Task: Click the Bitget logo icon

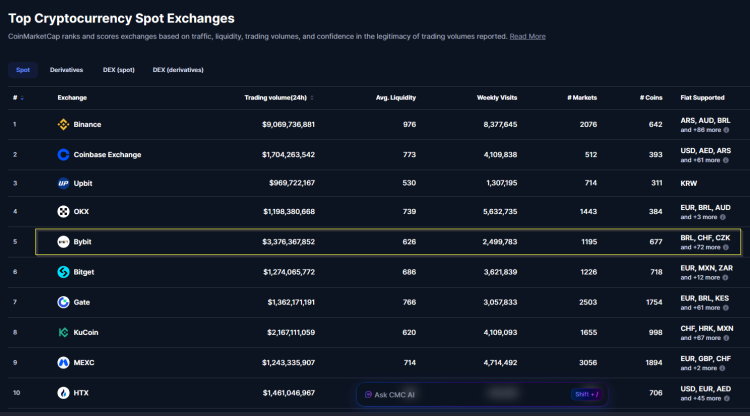Action: (63, 272)
